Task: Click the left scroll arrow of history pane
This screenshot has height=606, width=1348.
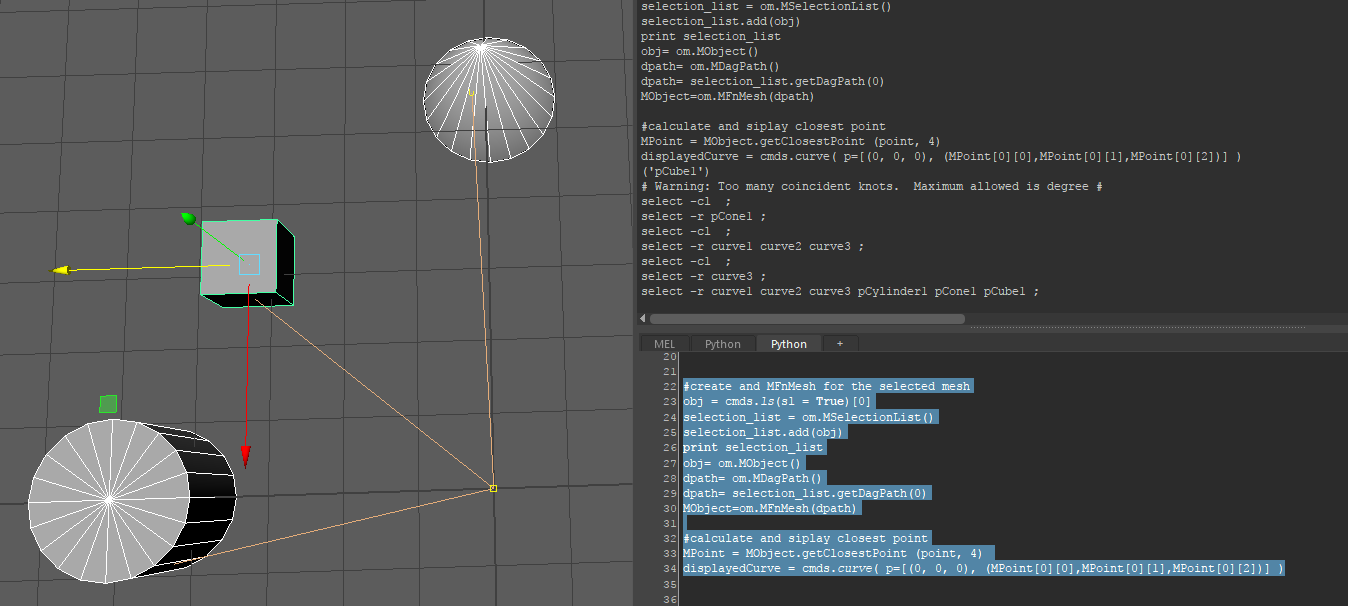Action: (x=643, y=319)
